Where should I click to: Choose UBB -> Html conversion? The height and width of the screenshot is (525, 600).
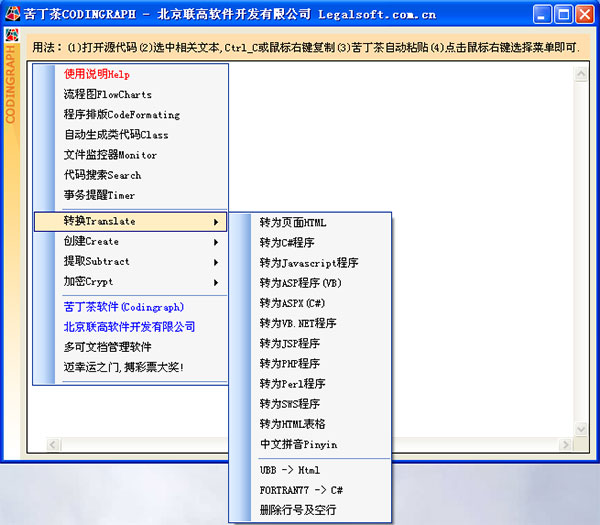coord(310,470)
